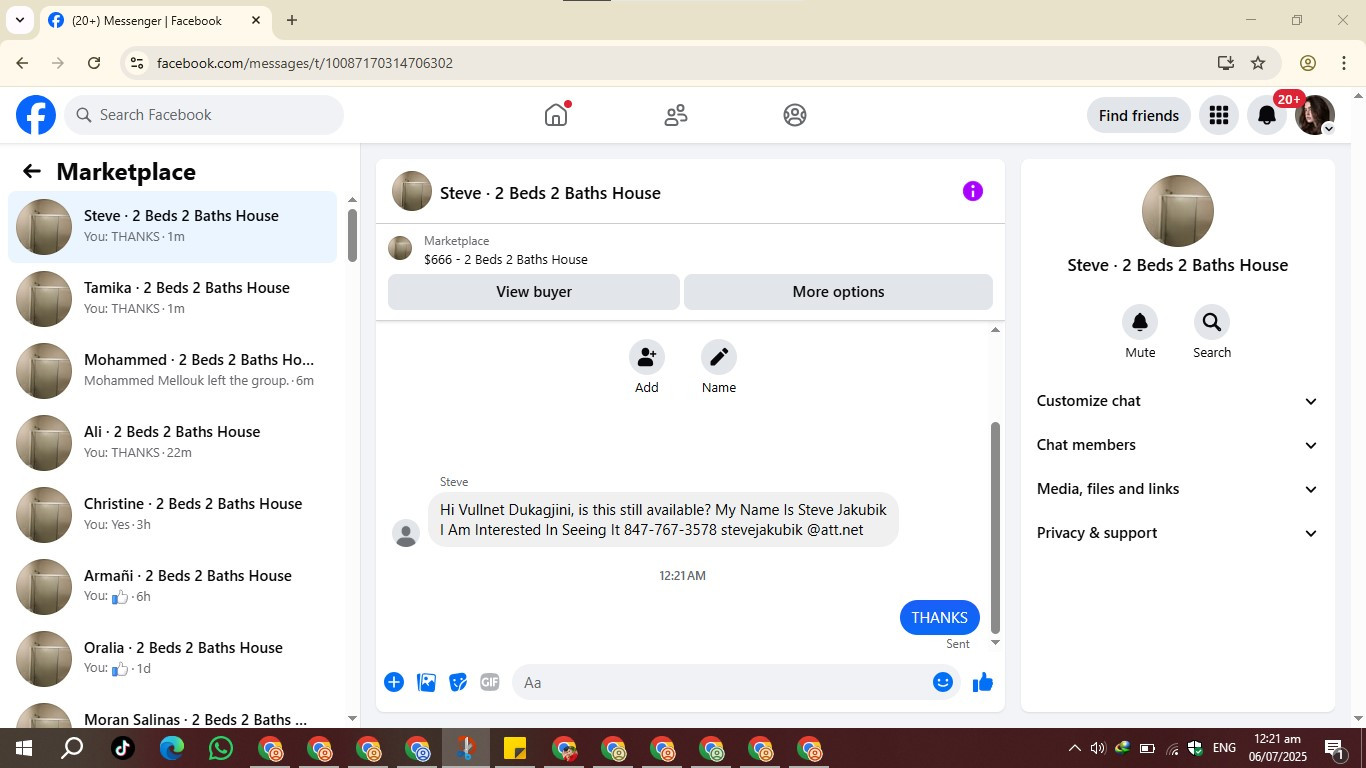Send a thumbs-up like
This screenshot has height=768, width=1366.
(983, 682)
